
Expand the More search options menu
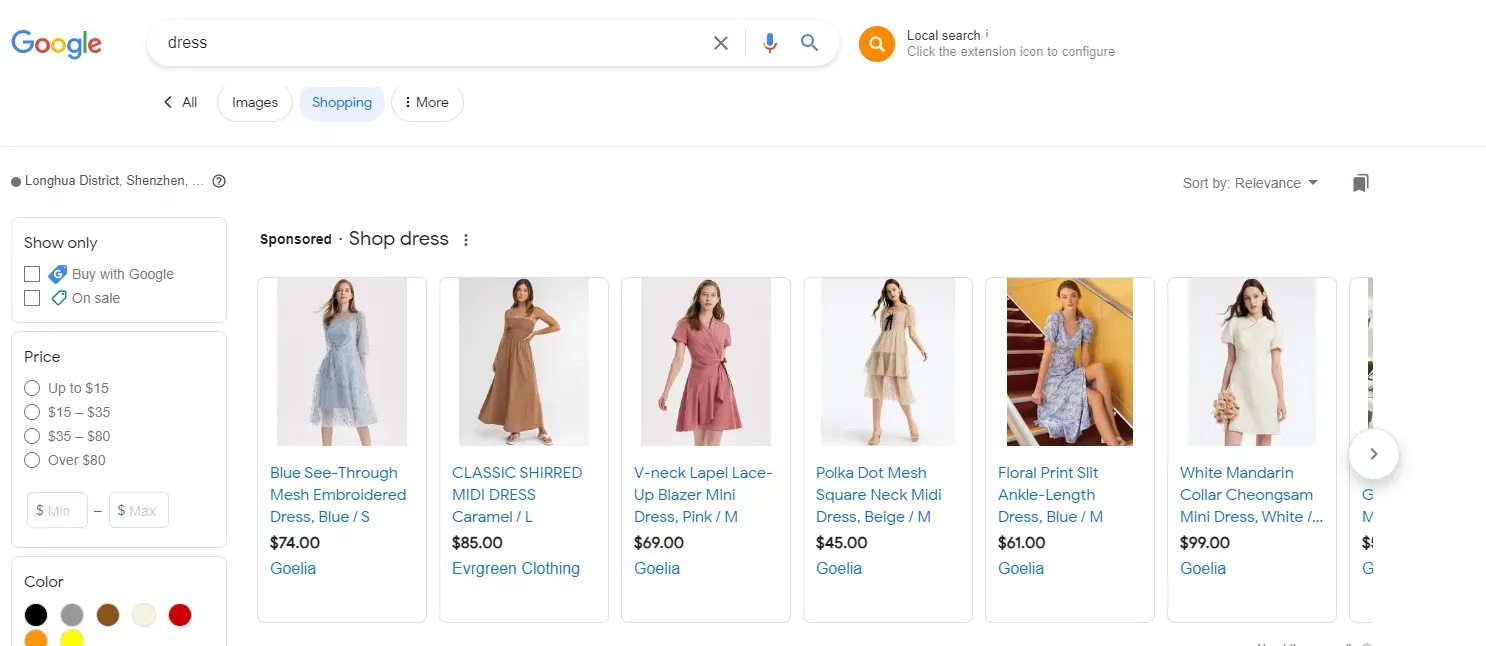(x=427, y=102)
